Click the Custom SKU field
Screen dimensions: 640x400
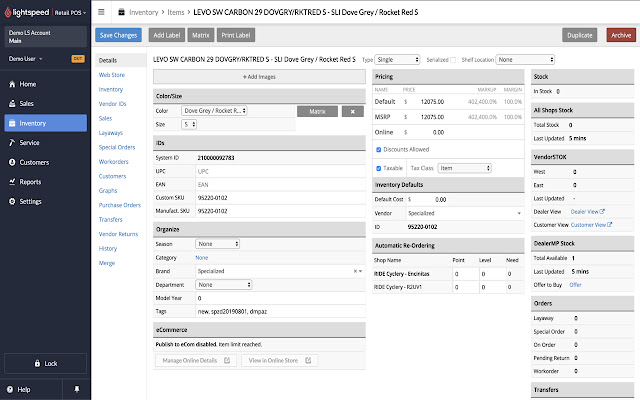coord(280,198)
